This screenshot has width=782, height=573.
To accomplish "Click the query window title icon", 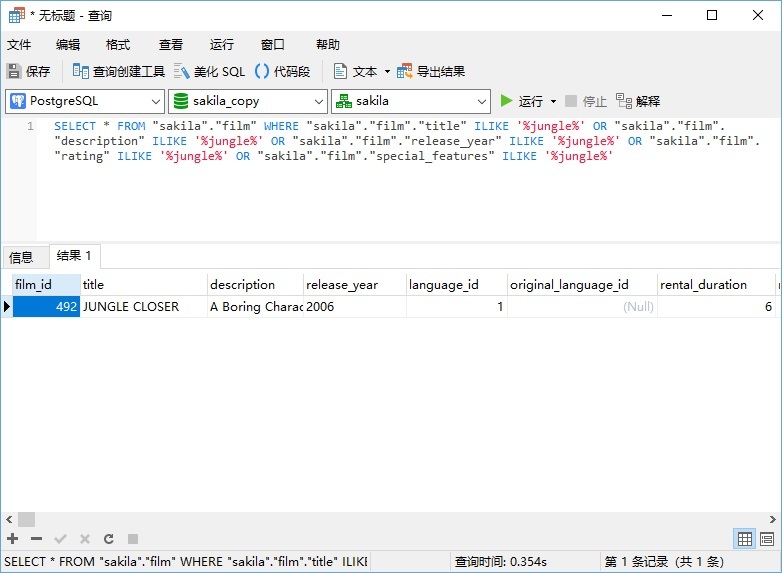I will pos(16,15).
